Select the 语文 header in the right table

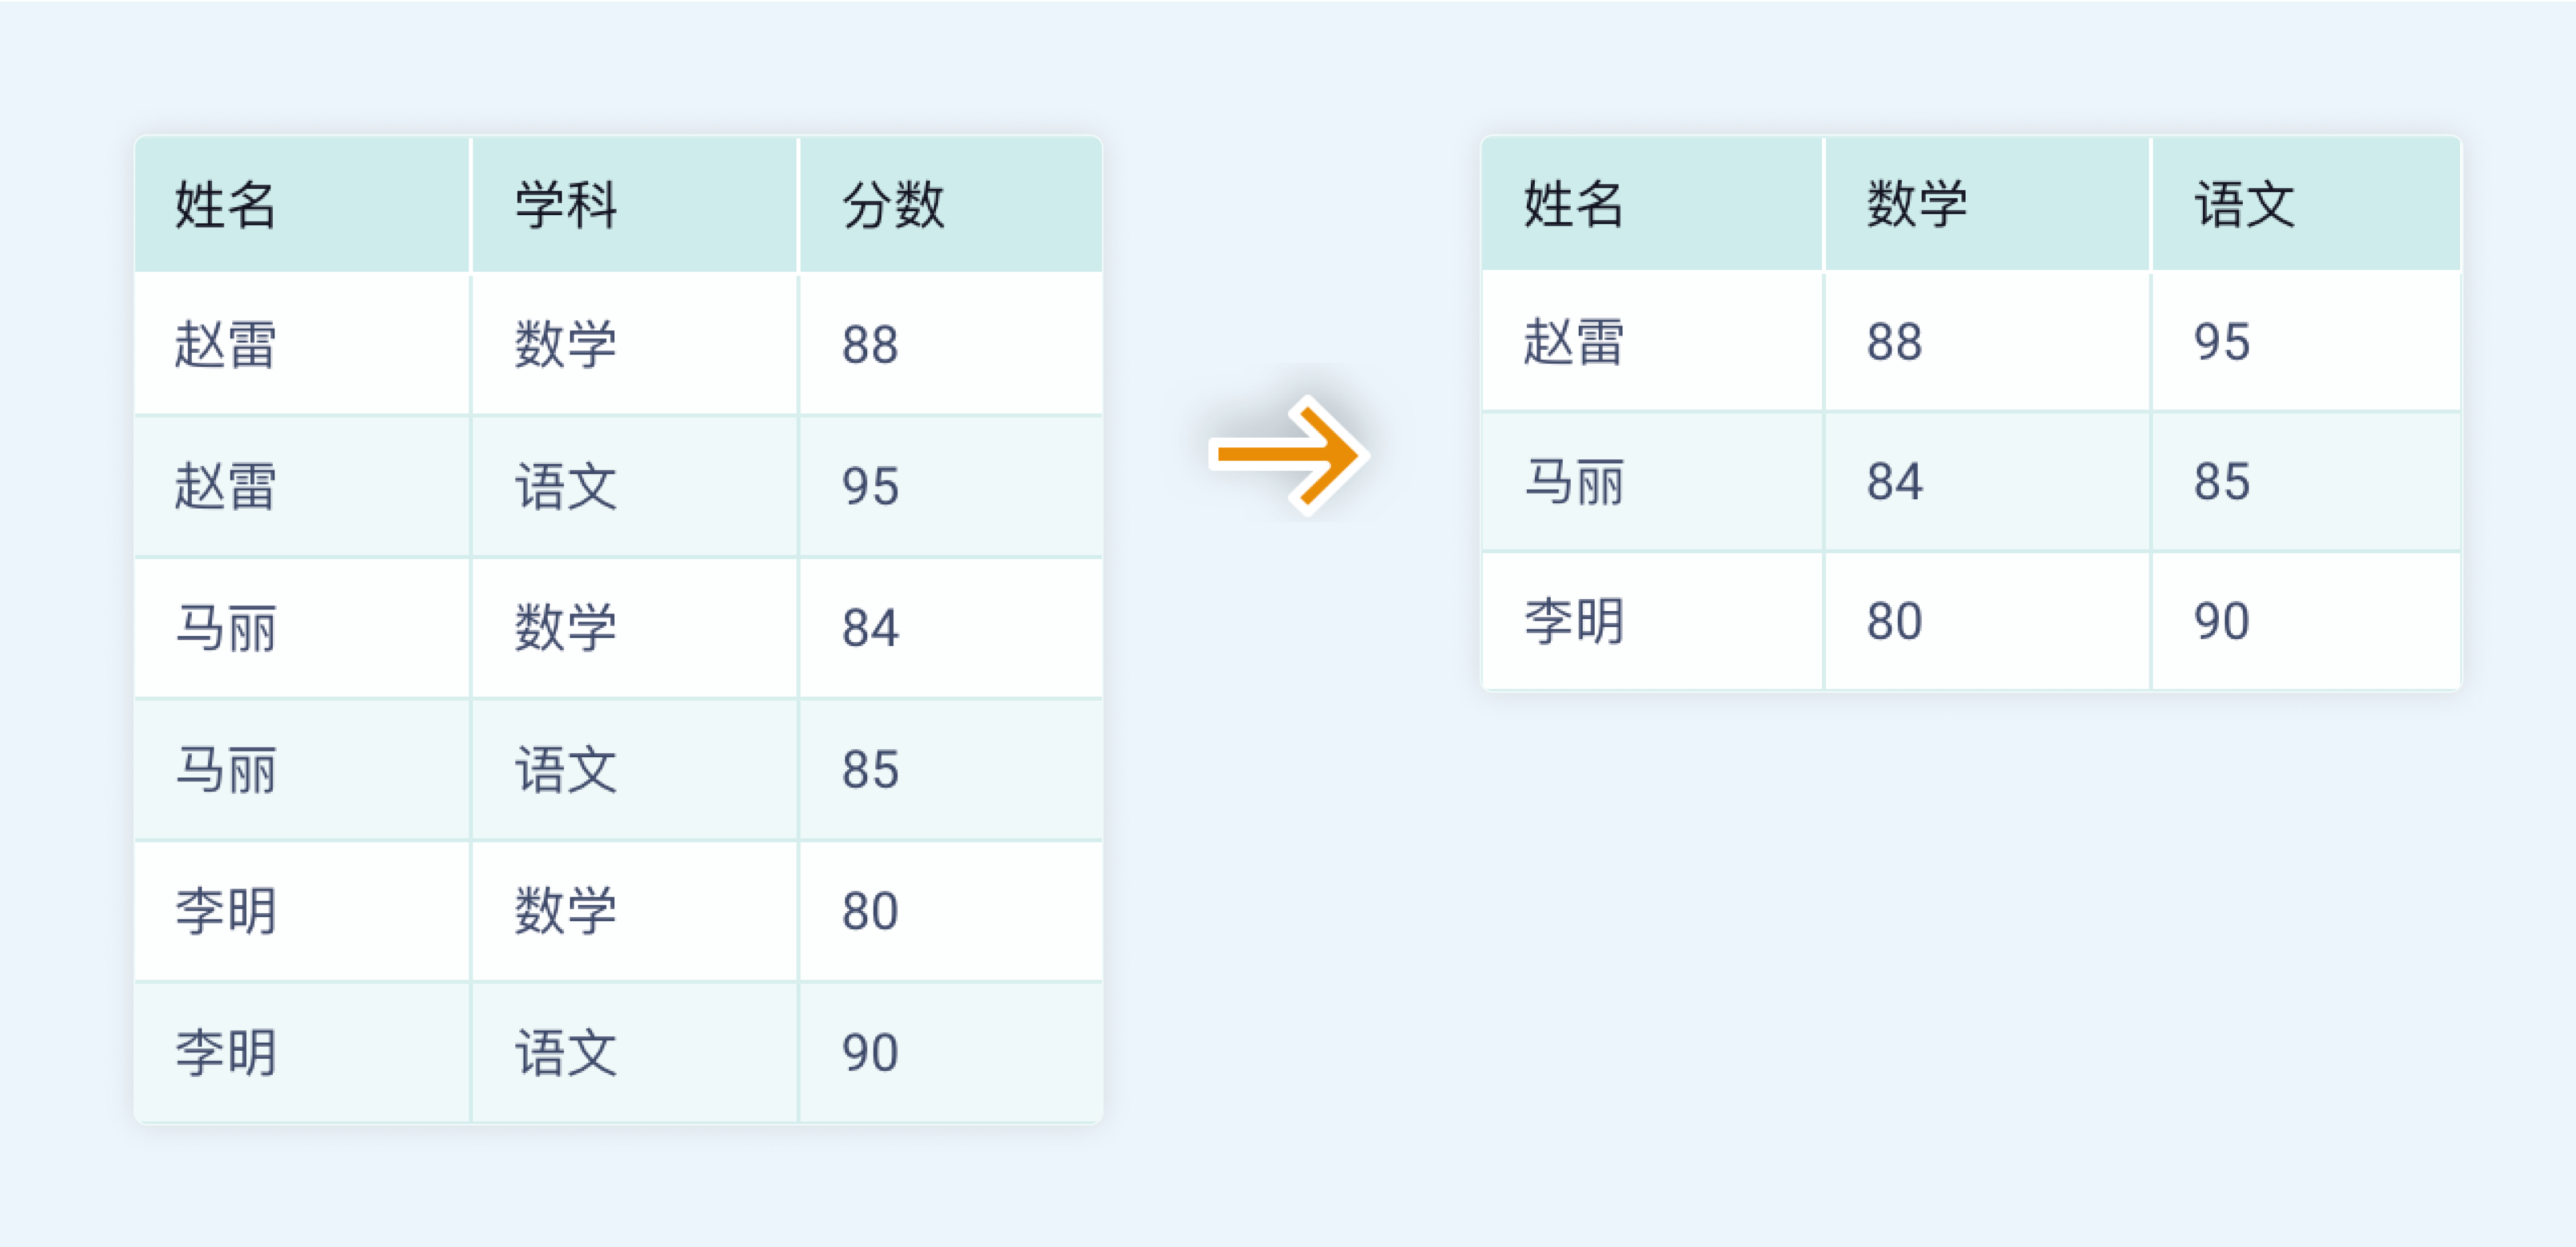point(2244,204)
